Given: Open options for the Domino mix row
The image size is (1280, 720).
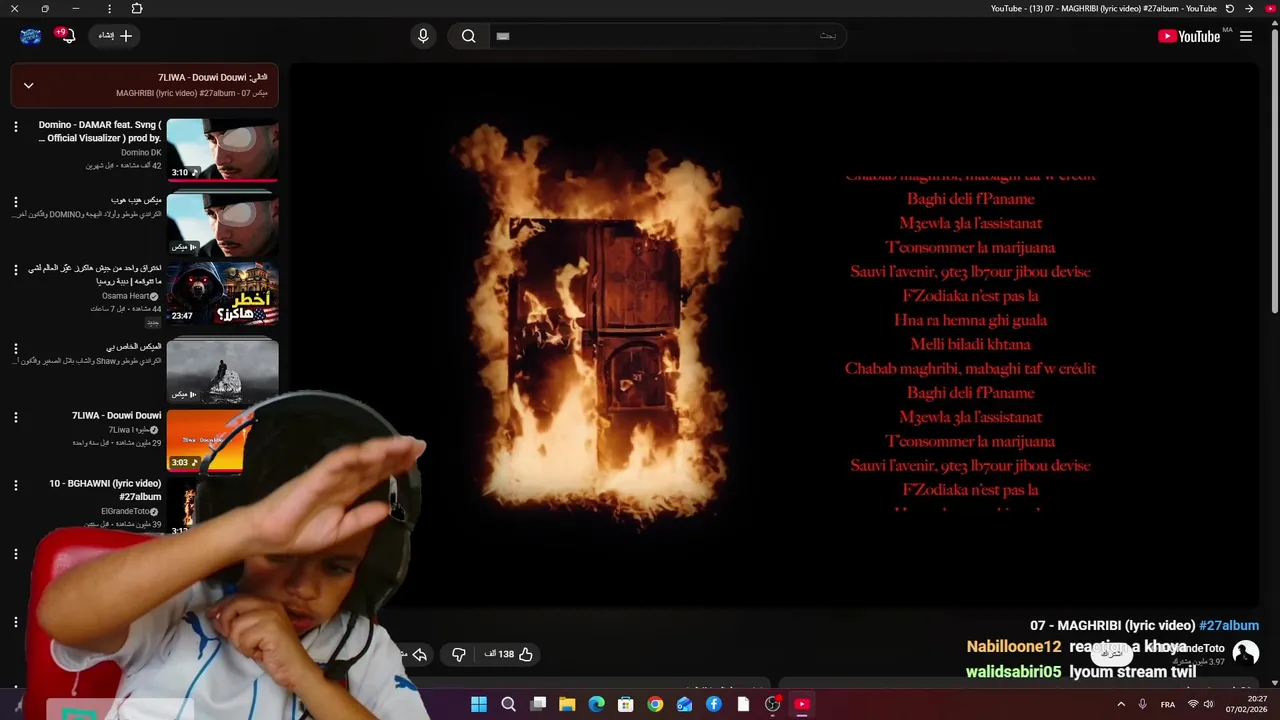Looking at the screenshot, I should (15, 202).
